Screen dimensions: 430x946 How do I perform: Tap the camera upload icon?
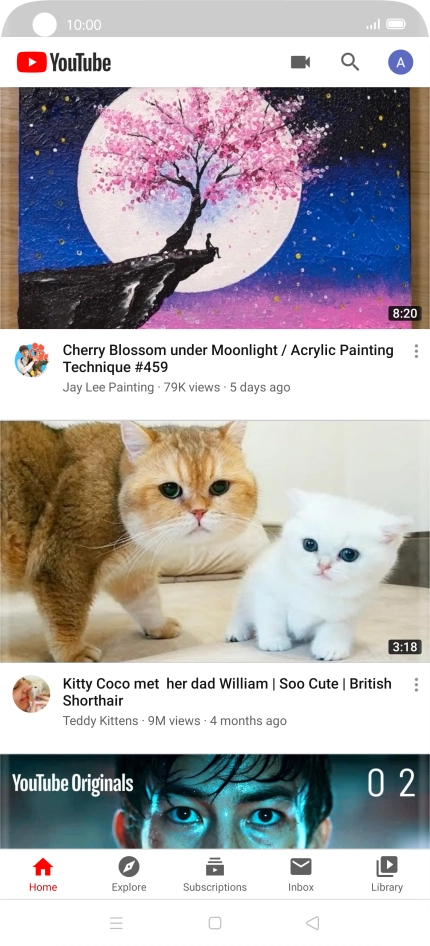point(300,62)
